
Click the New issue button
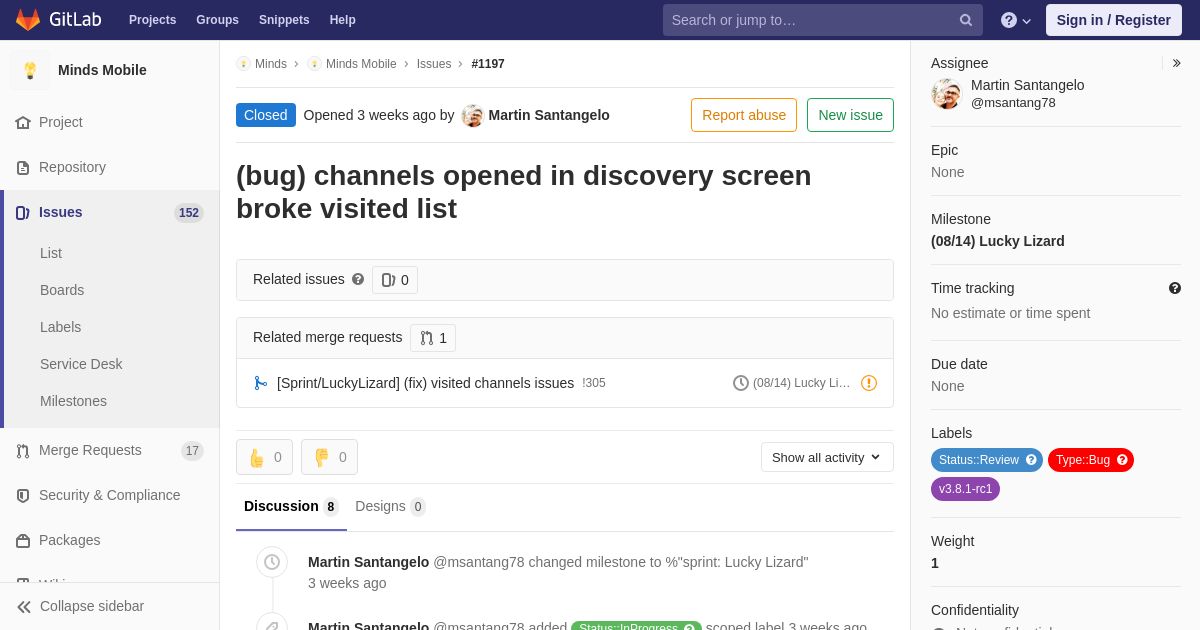(850, 115)
